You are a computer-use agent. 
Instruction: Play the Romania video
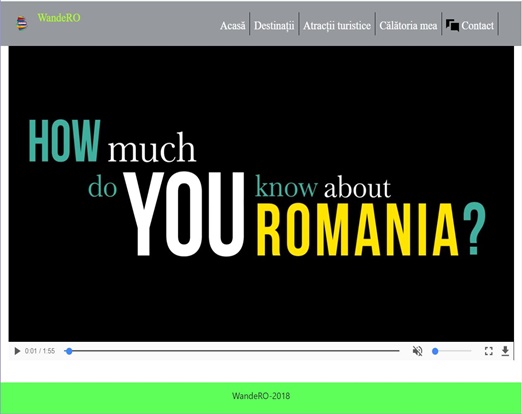(17, 351)
